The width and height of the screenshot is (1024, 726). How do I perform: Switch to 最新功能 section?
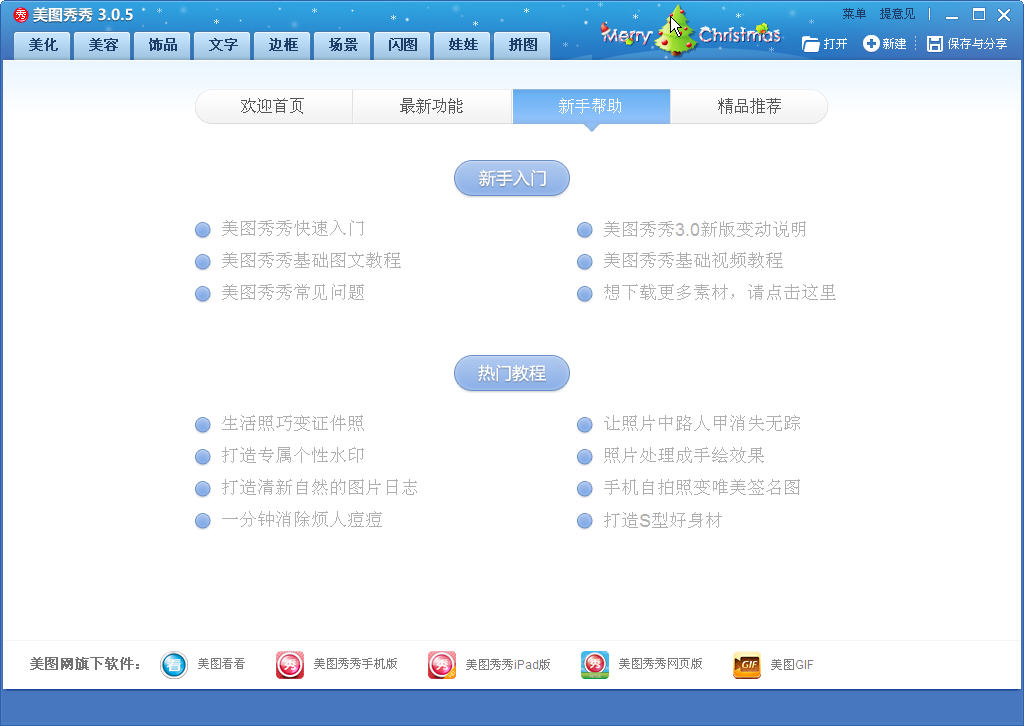tap(432, 106)
